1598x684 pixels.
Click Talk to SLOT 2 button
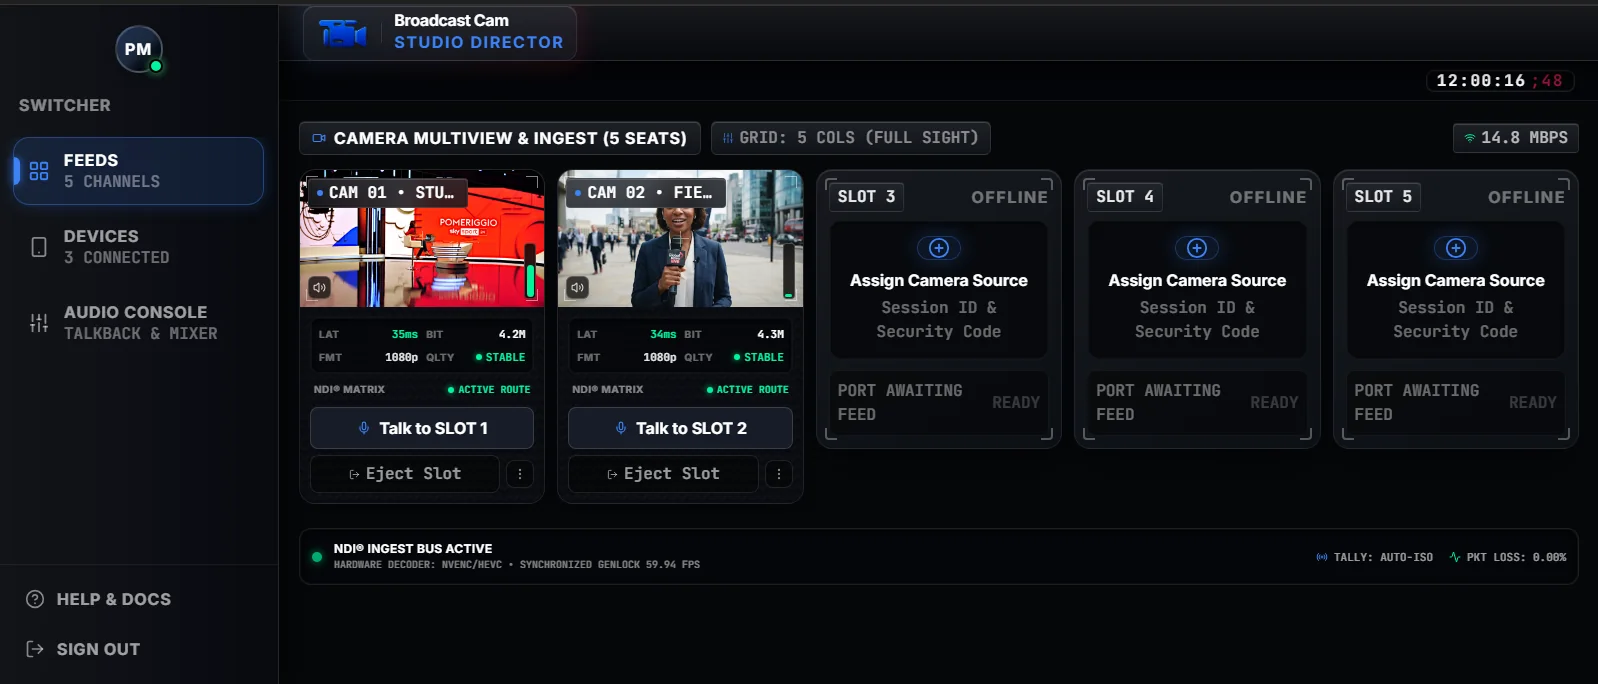pyautogui.click(x=680, y=428)
